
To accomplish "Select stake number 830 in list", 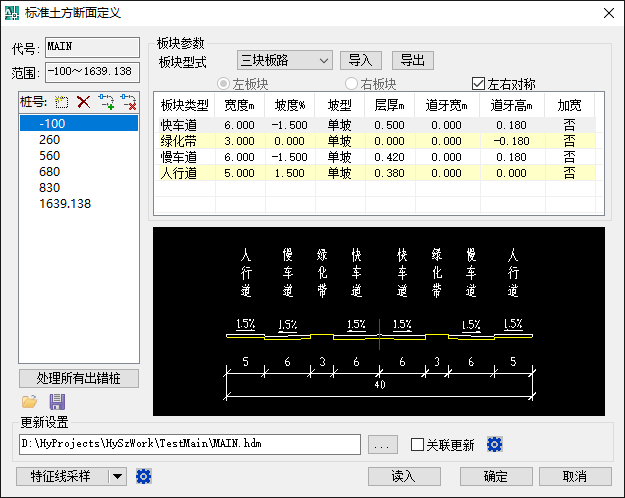I will tap(79, 187).
